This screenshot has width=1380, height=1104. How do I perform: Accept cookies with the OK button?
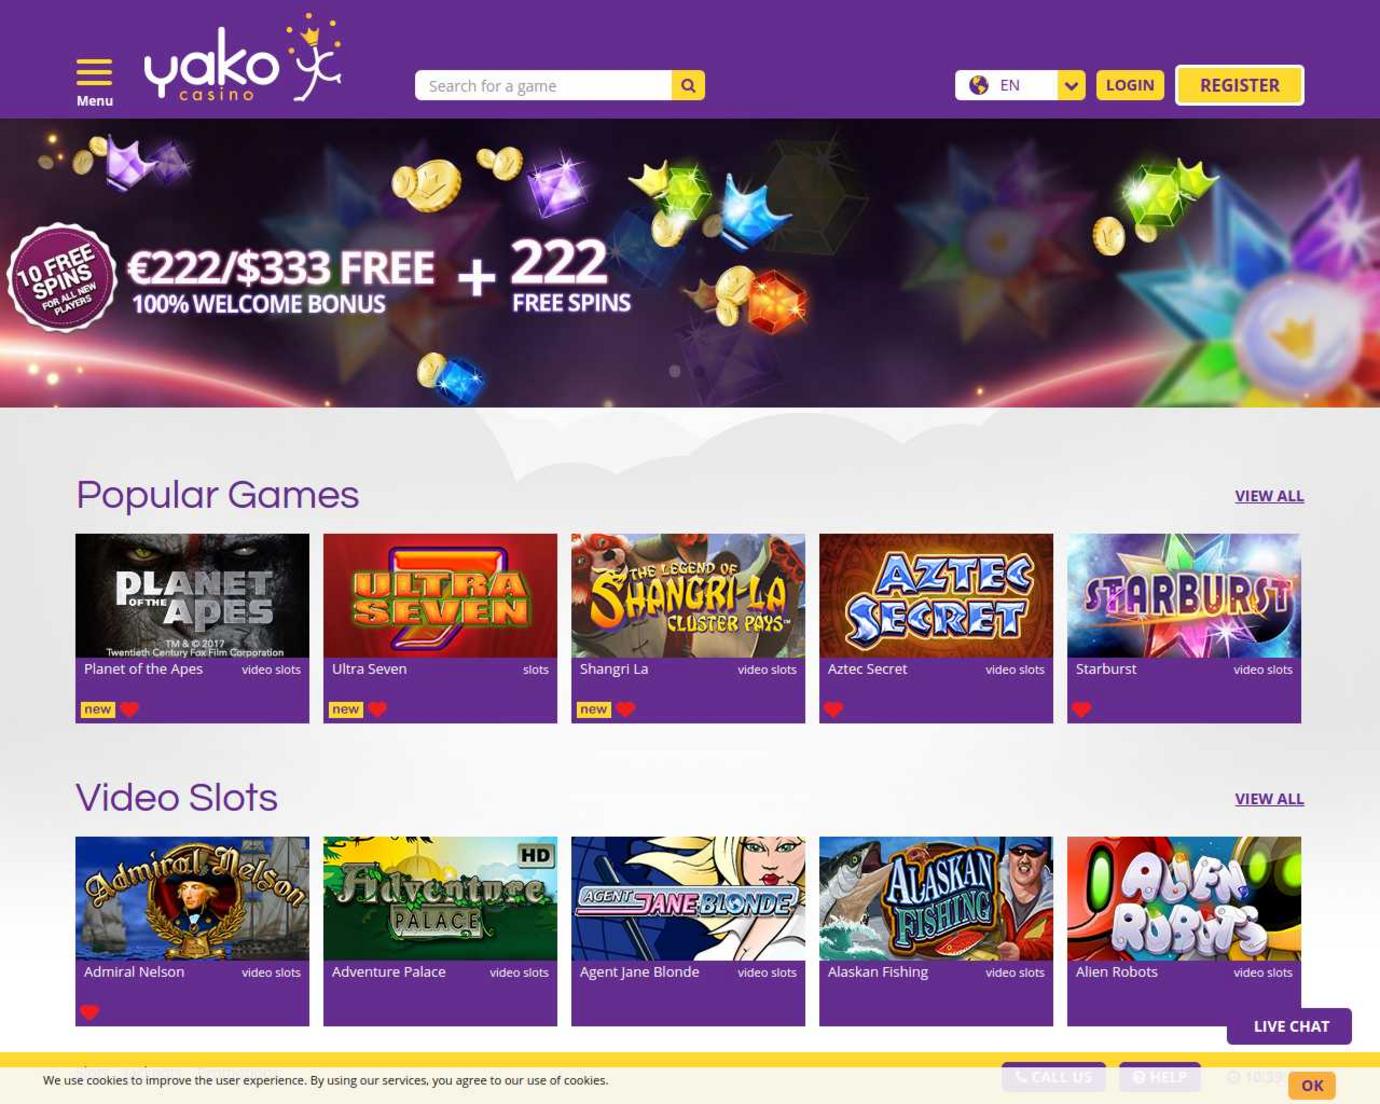click(x=1312, y=1085)
